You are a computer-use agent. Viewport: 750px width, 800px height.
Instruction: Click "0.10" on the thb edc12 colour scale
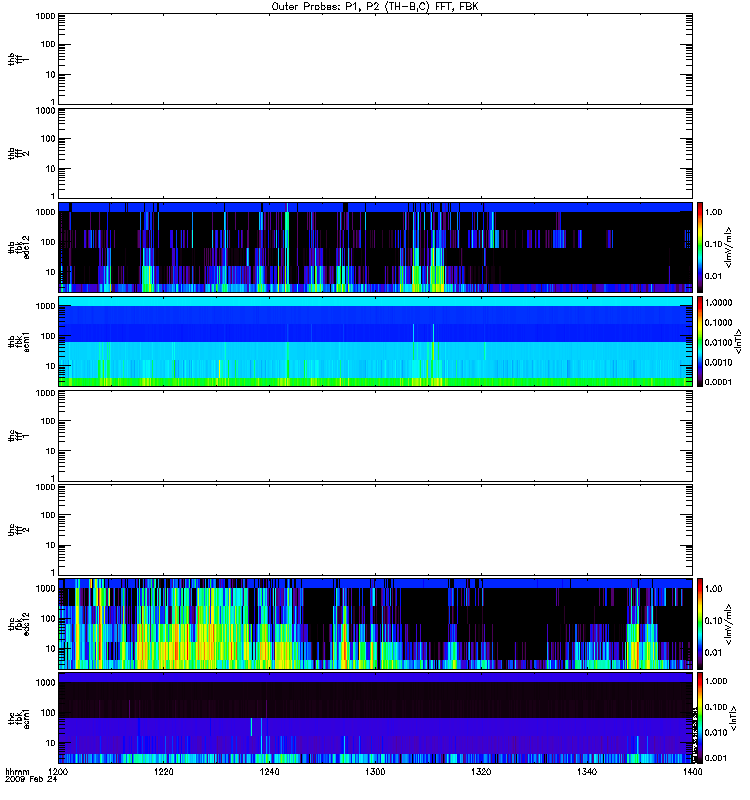[713, 244]
